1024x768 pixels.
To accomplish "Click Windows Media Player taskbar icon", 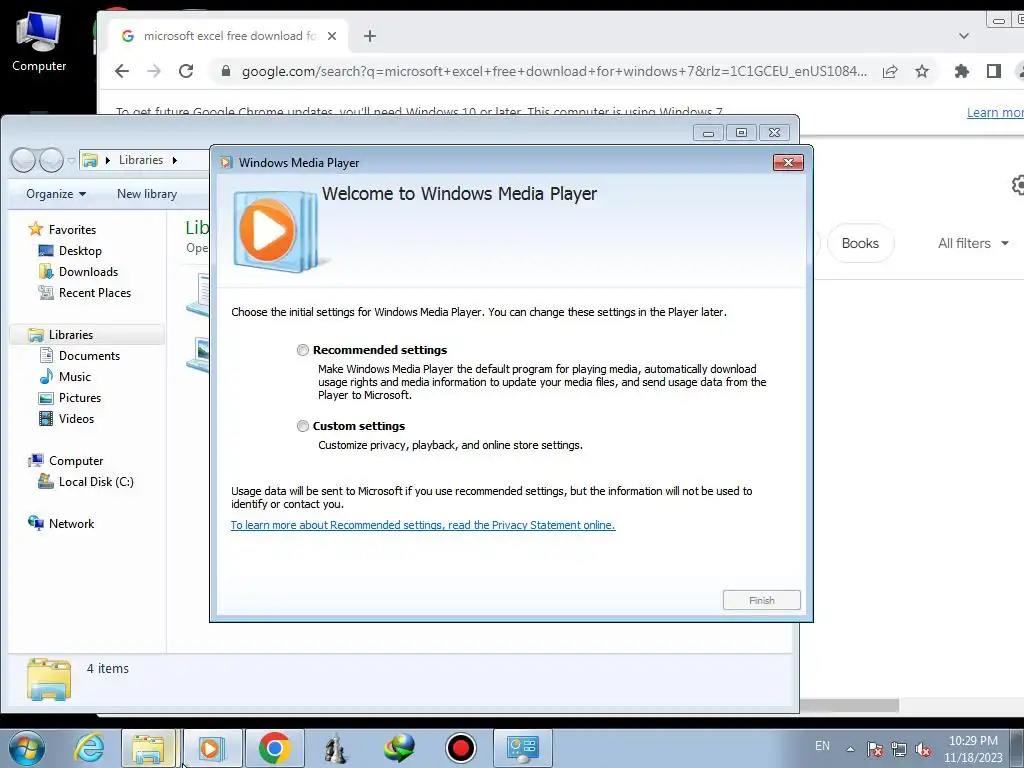I will point(212,748).
